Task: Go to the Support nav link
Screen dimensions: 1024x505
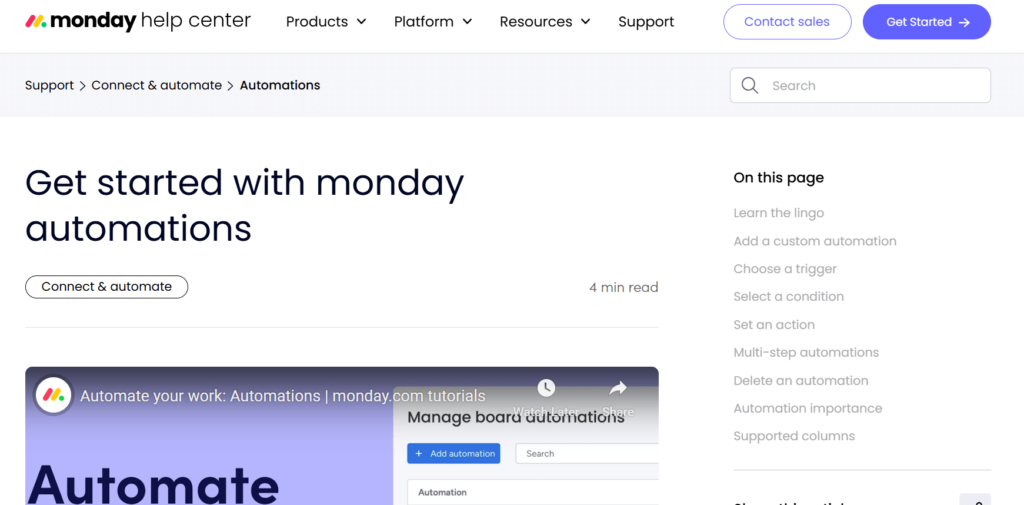Action: click(646, 22)
